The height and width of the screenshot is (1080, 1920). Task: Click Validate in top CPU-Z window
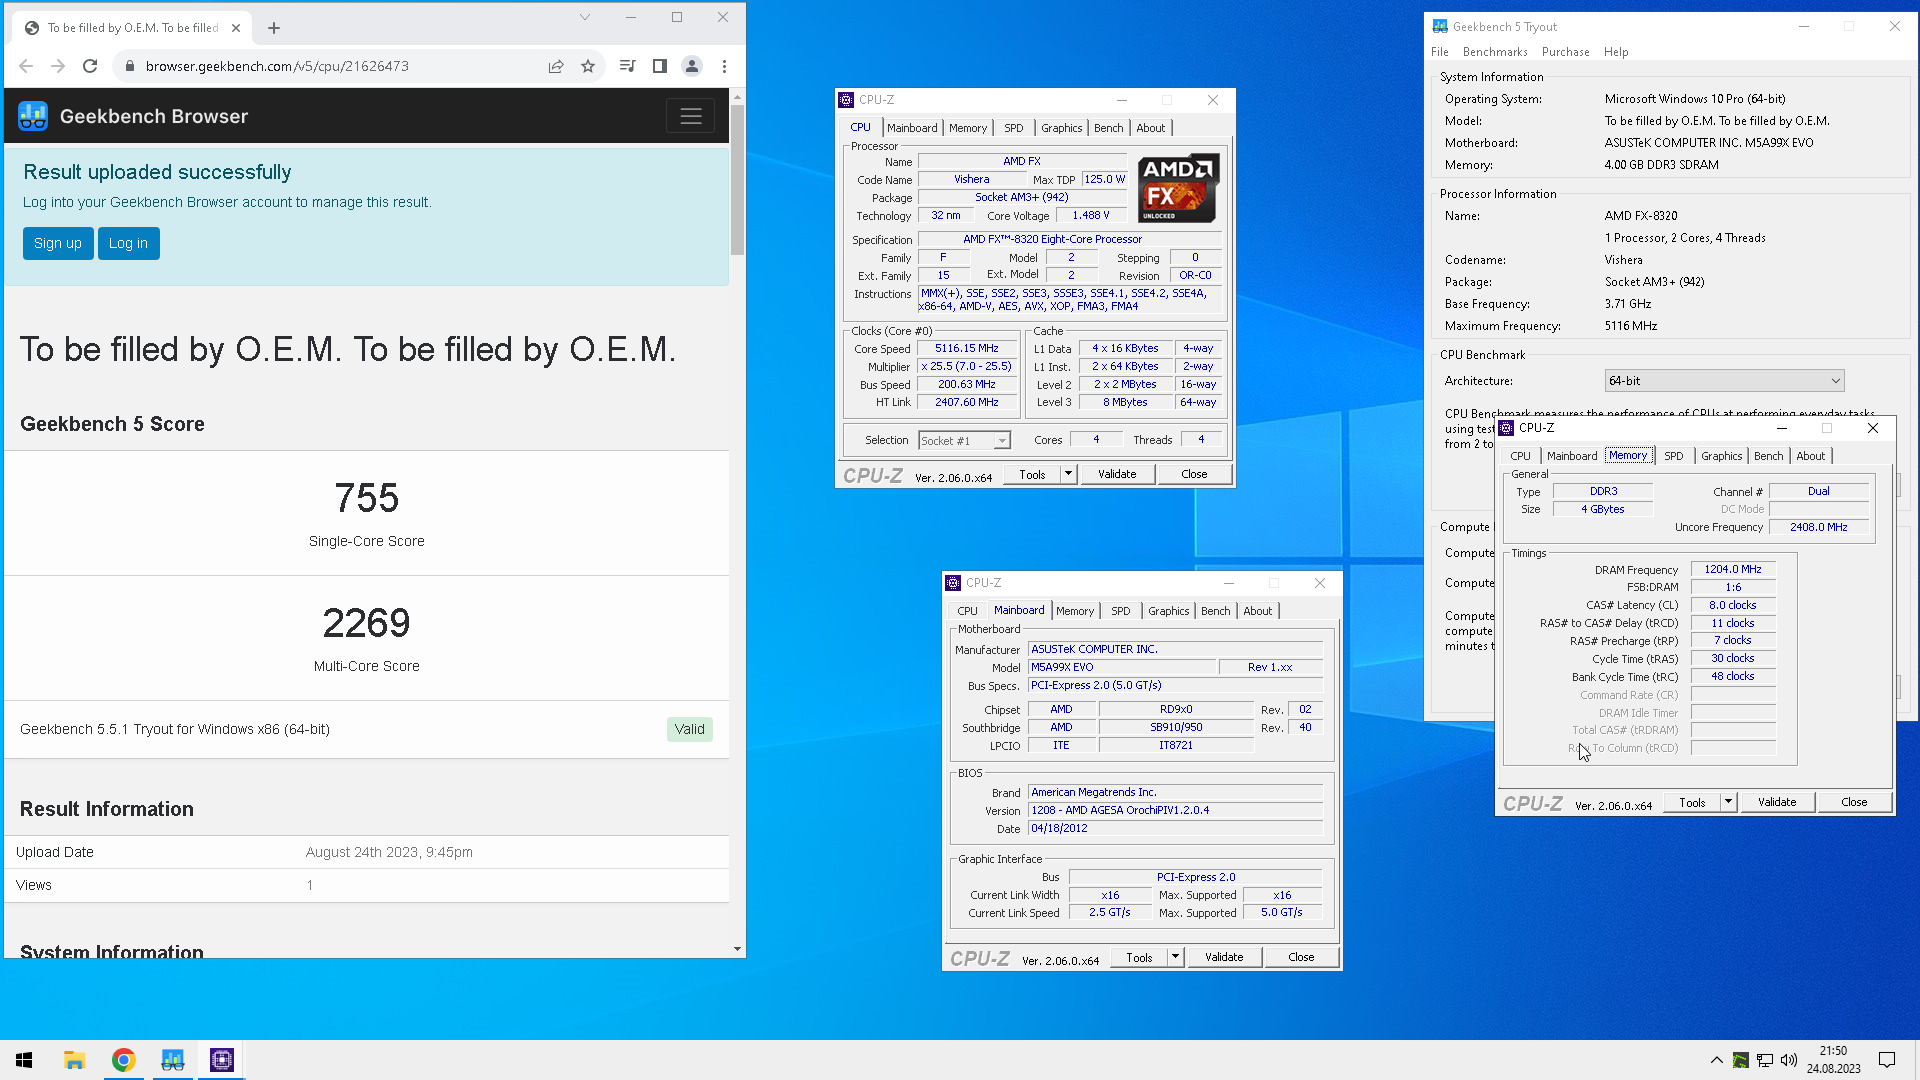pos(1117,475)
